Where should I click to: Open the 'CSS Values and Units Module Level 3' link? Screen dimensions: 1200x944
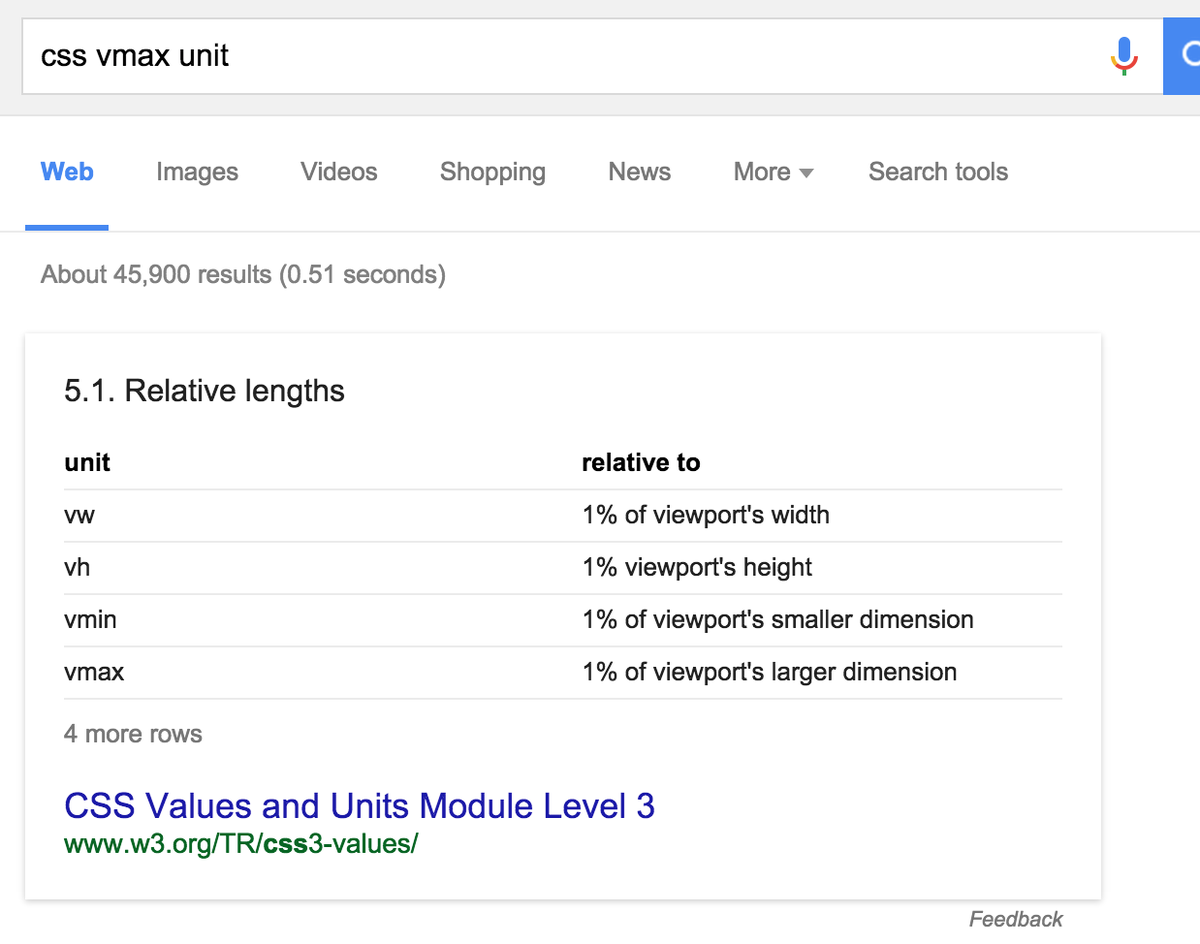[x=360, y=805]
